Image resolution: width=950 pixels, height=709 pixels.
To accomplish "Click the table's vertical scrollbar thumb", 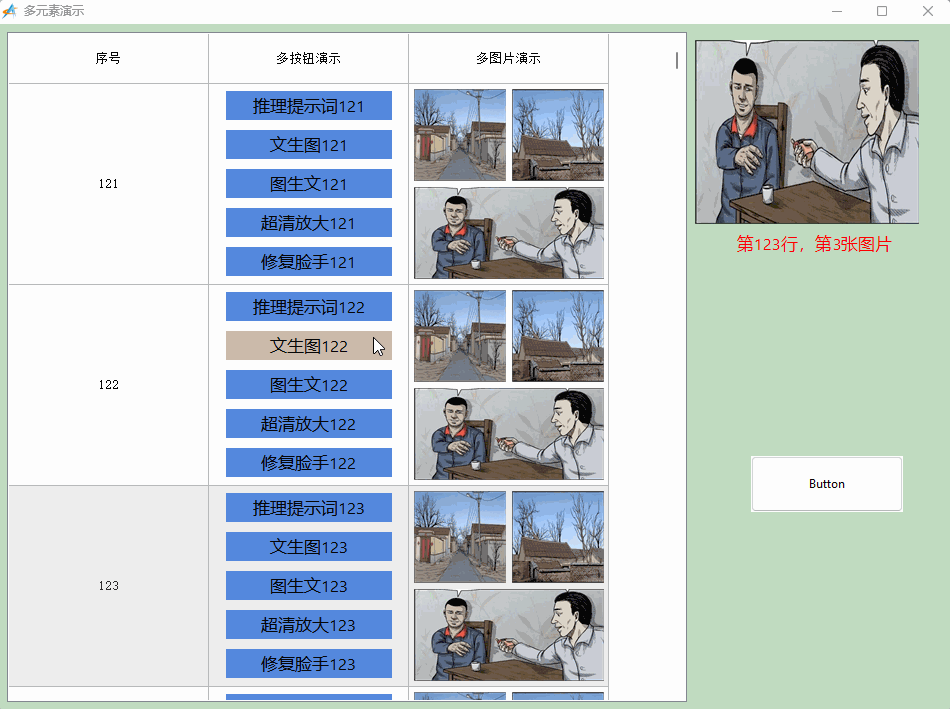I will pos(677,60).
